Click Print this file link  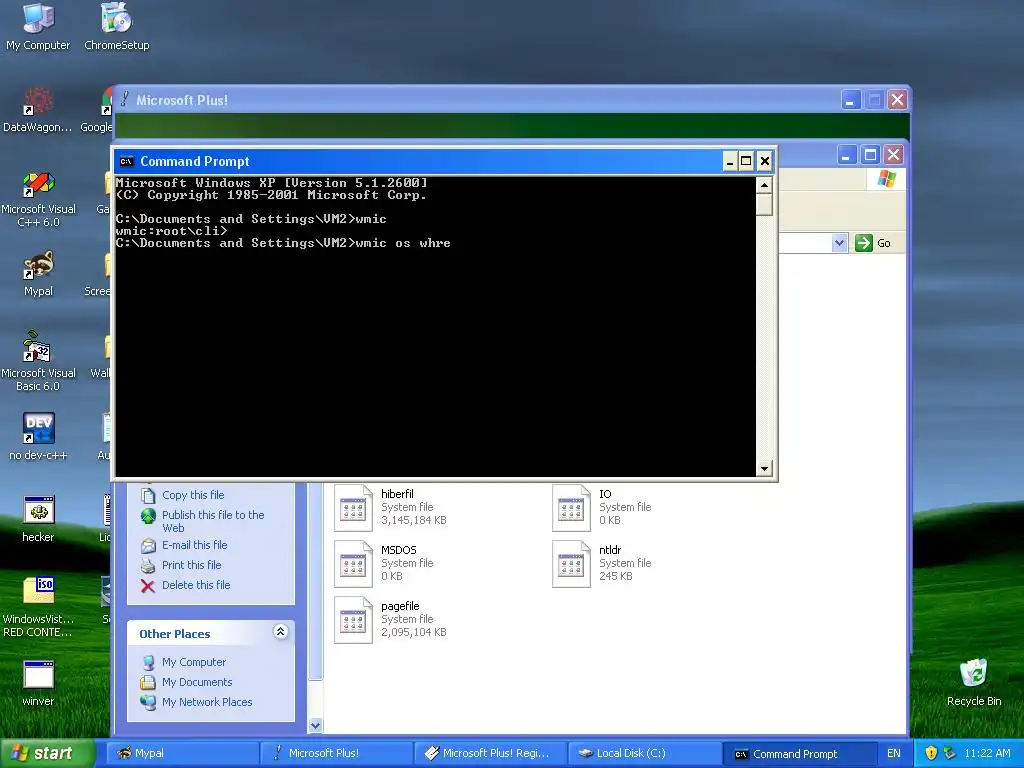[191, 565]
